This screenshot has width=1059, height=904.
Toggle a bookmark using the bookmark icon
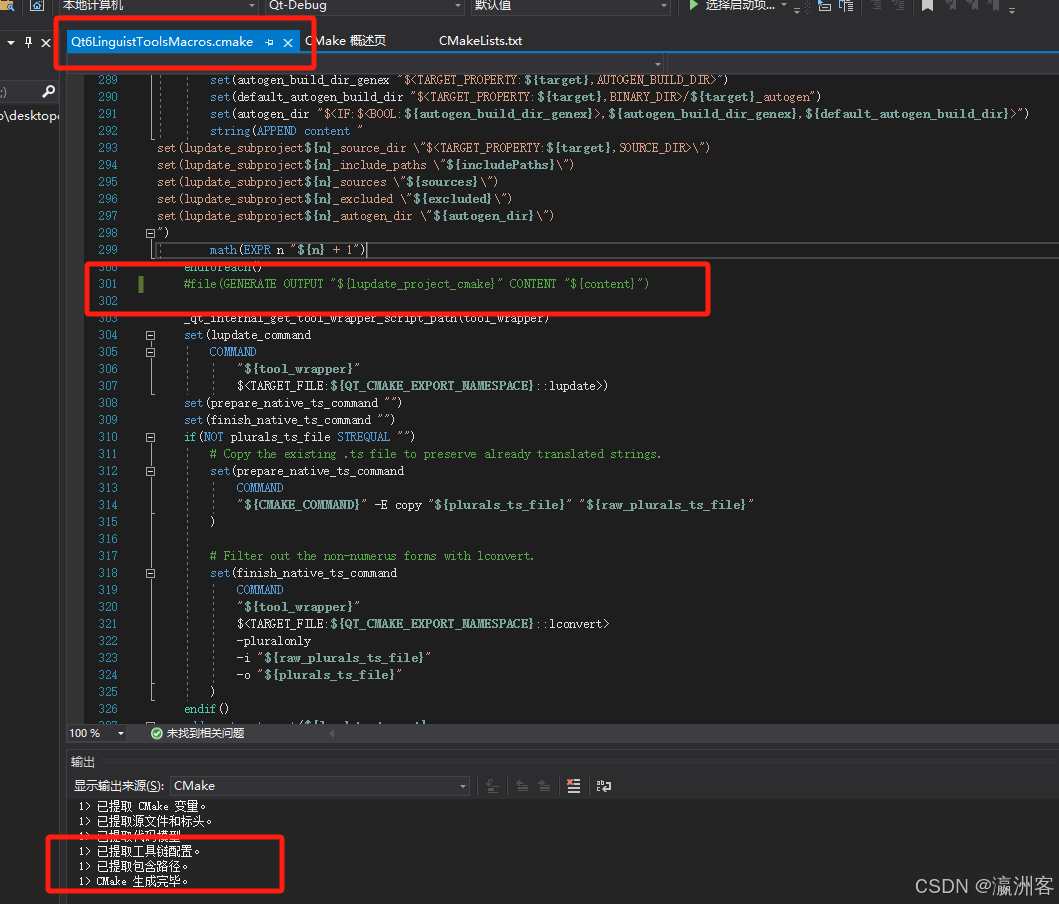926,8
